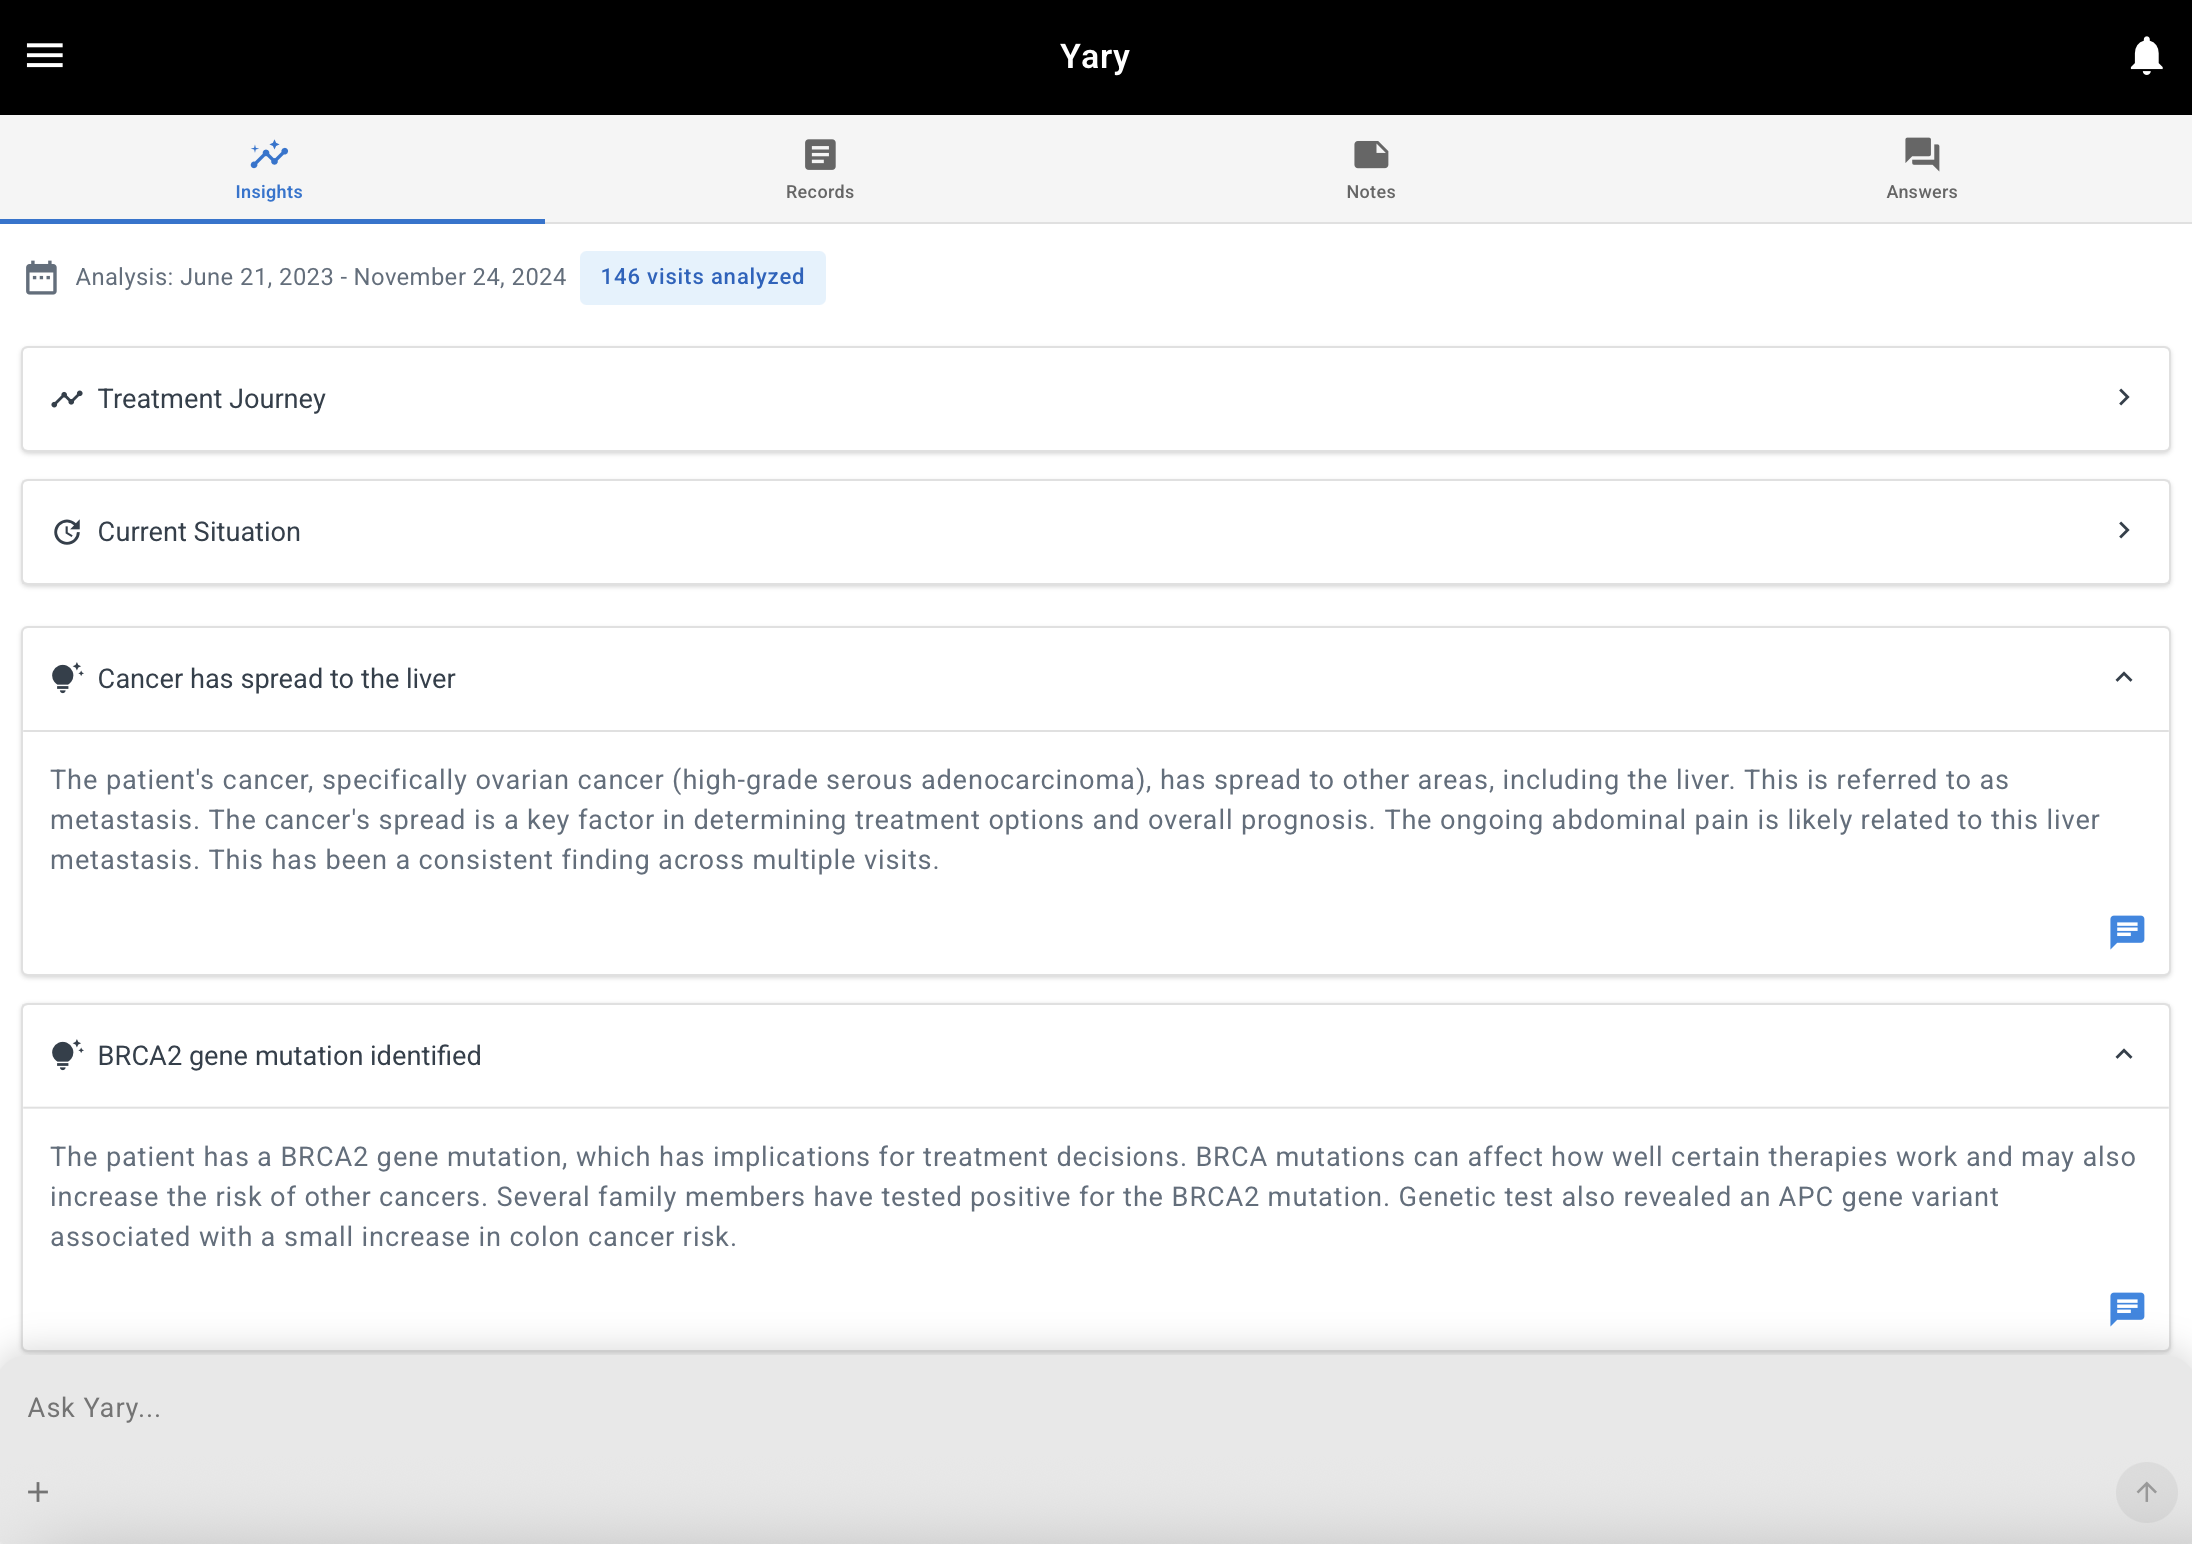Click lightbulb icon beside BRCA2 gene mutation
Screen dimensions: 2192x1544
(66, 1055)
